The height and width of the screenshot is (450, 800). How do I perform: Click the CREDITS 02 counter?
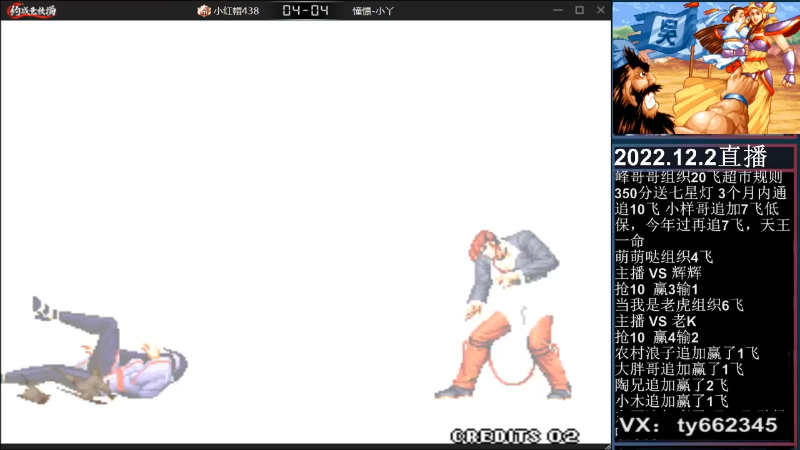click(515, 436)
